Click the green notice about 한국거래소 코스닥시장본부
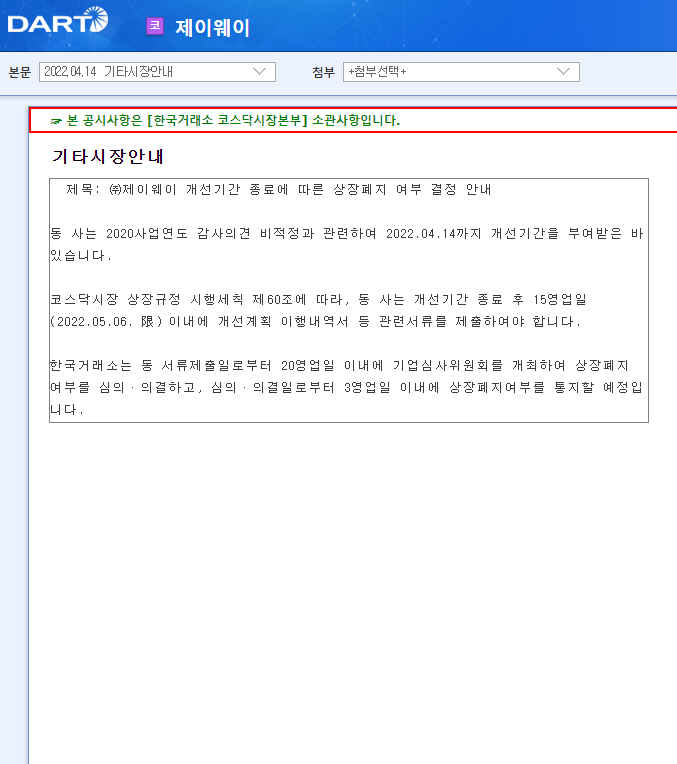 pos(233,120)
